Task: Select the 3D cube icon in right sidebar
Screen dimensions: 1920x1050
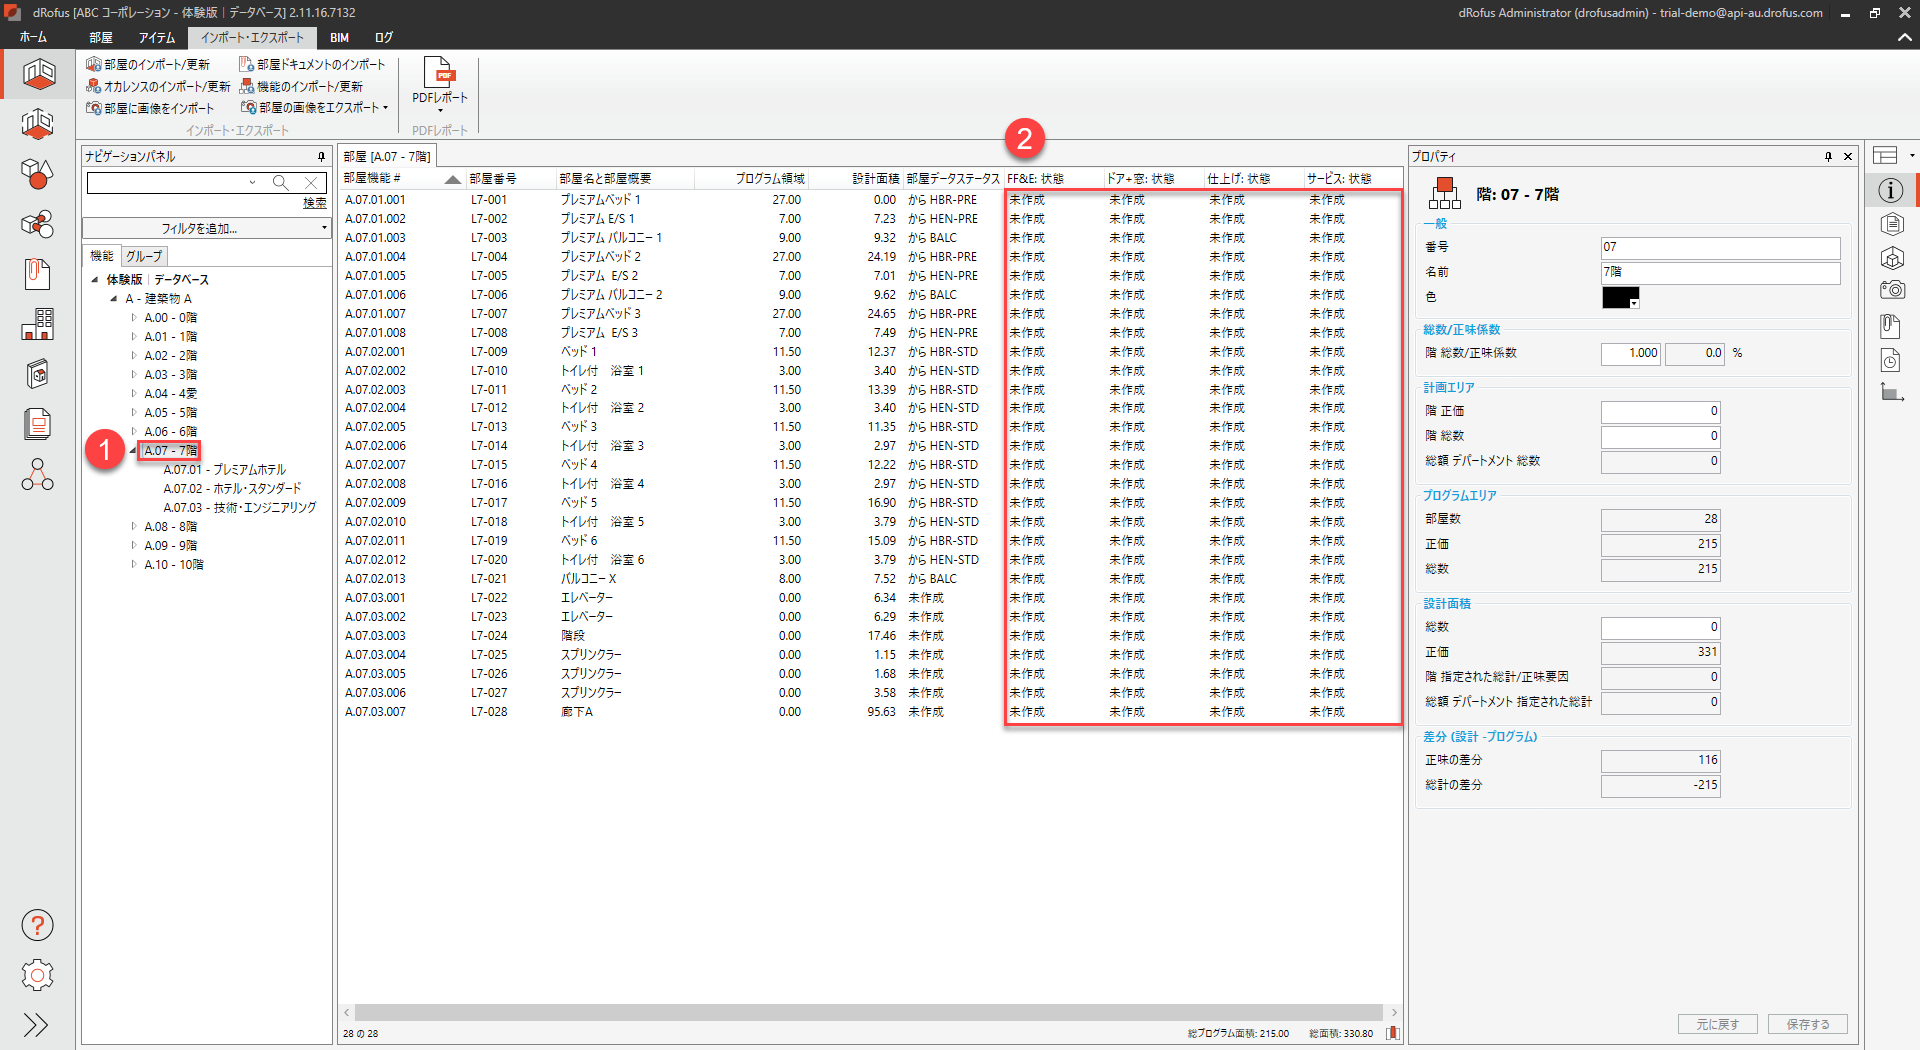Action: point(1891,258)
